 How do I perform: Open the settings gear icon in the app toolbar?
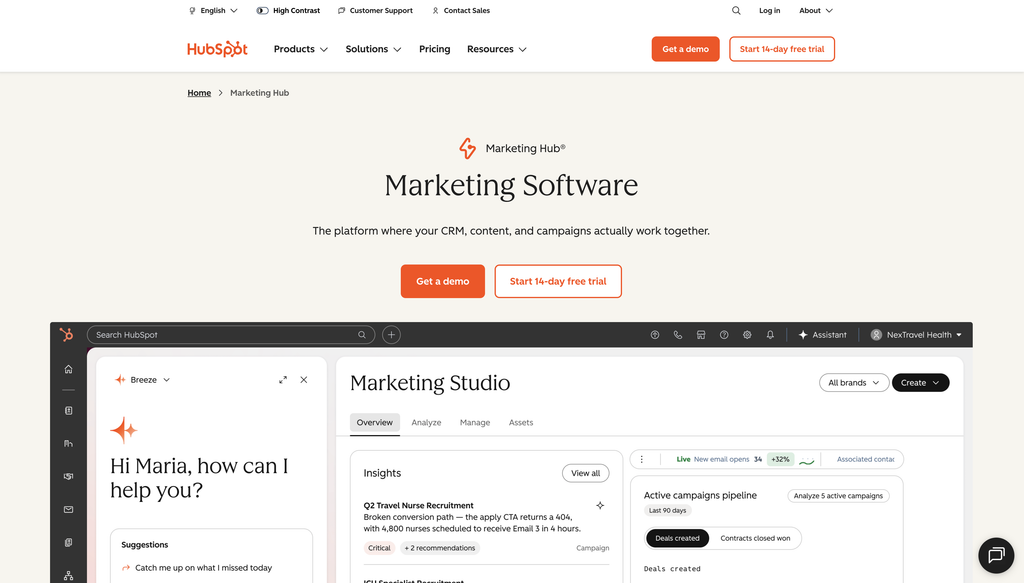click(x=747, y=335)
